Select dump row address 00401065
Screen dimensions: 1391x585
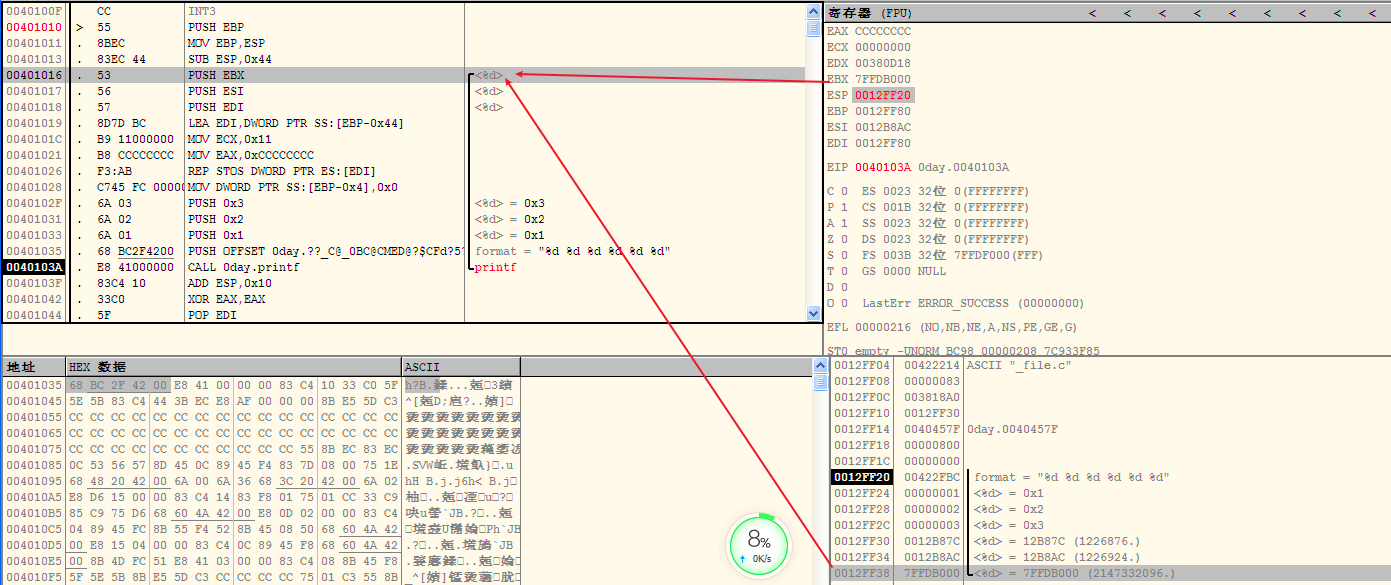[35, 433]
